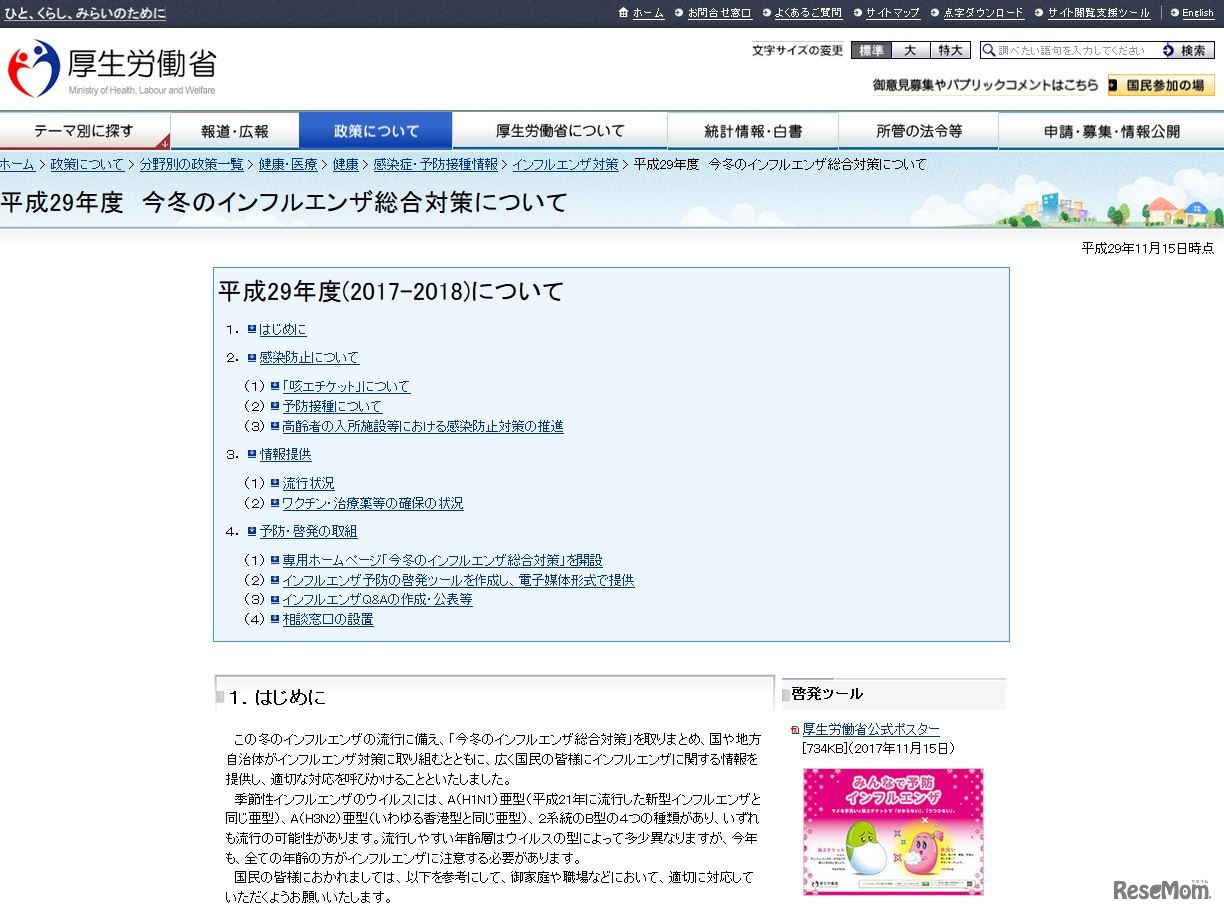Click the インフルエンザ対策 breadcrumb link
1224x913 pixels.
(565, 164)
